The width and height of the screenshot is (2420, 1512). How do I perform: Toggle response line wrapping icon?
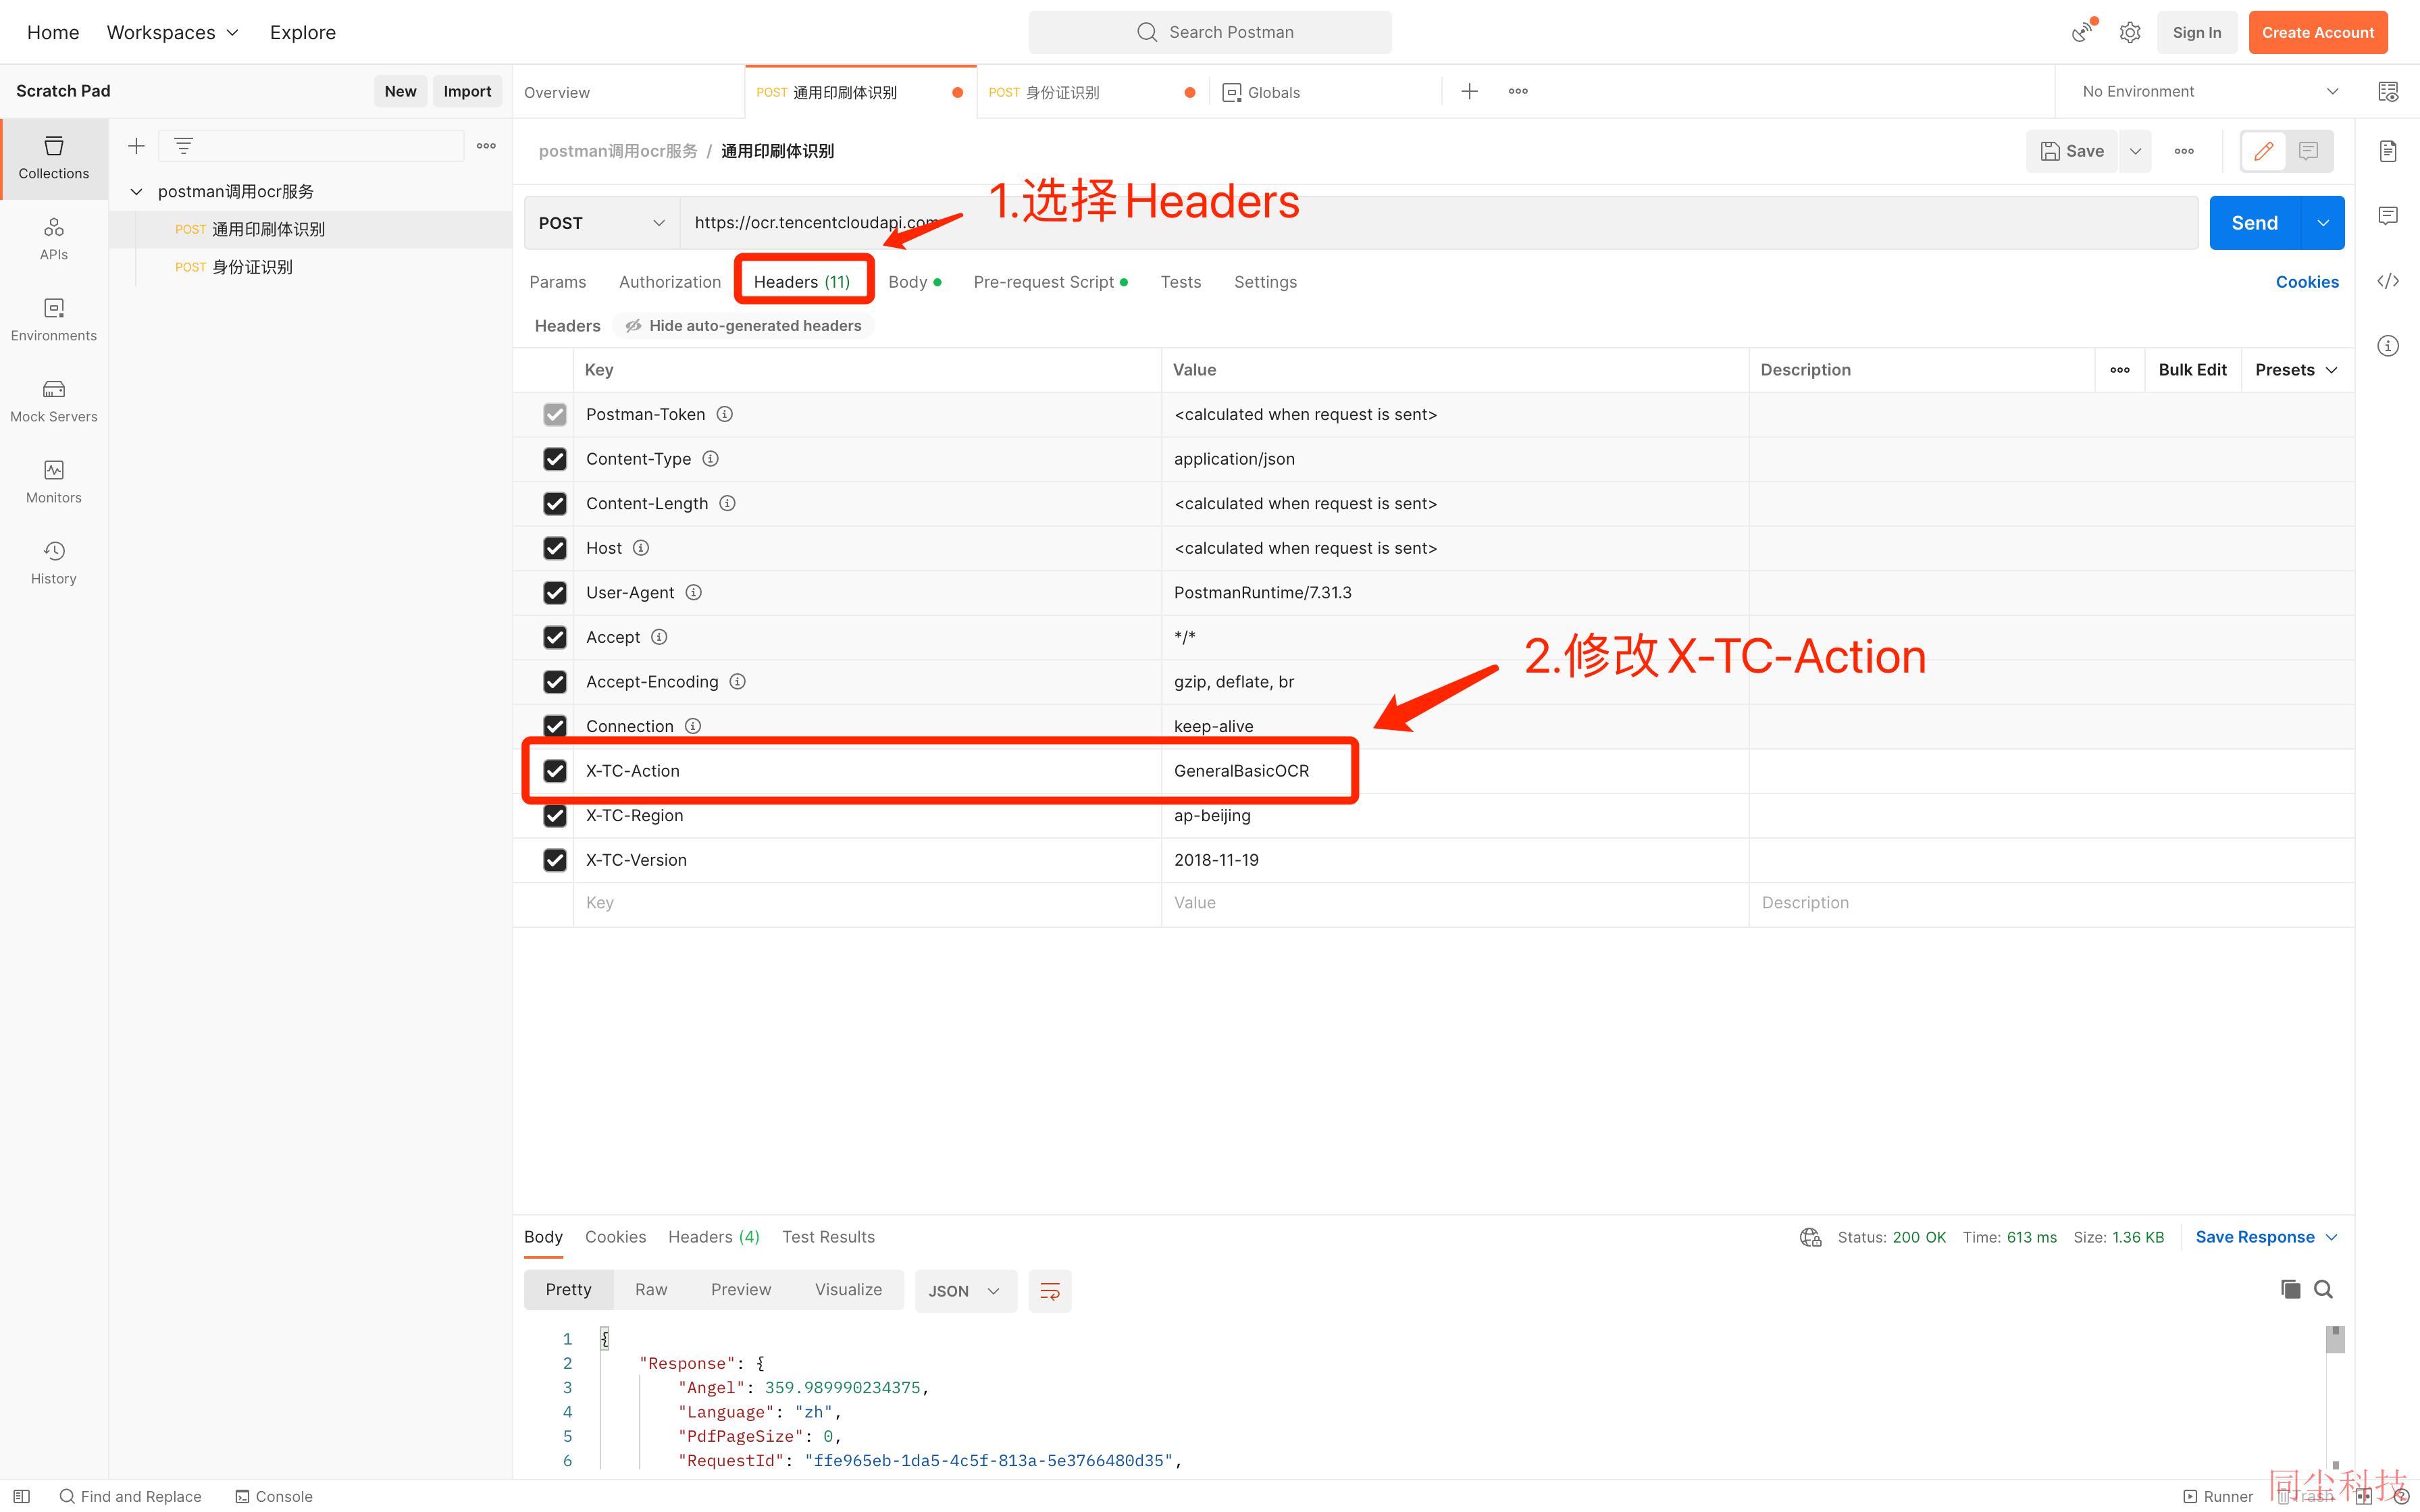pos(1050,1291)
